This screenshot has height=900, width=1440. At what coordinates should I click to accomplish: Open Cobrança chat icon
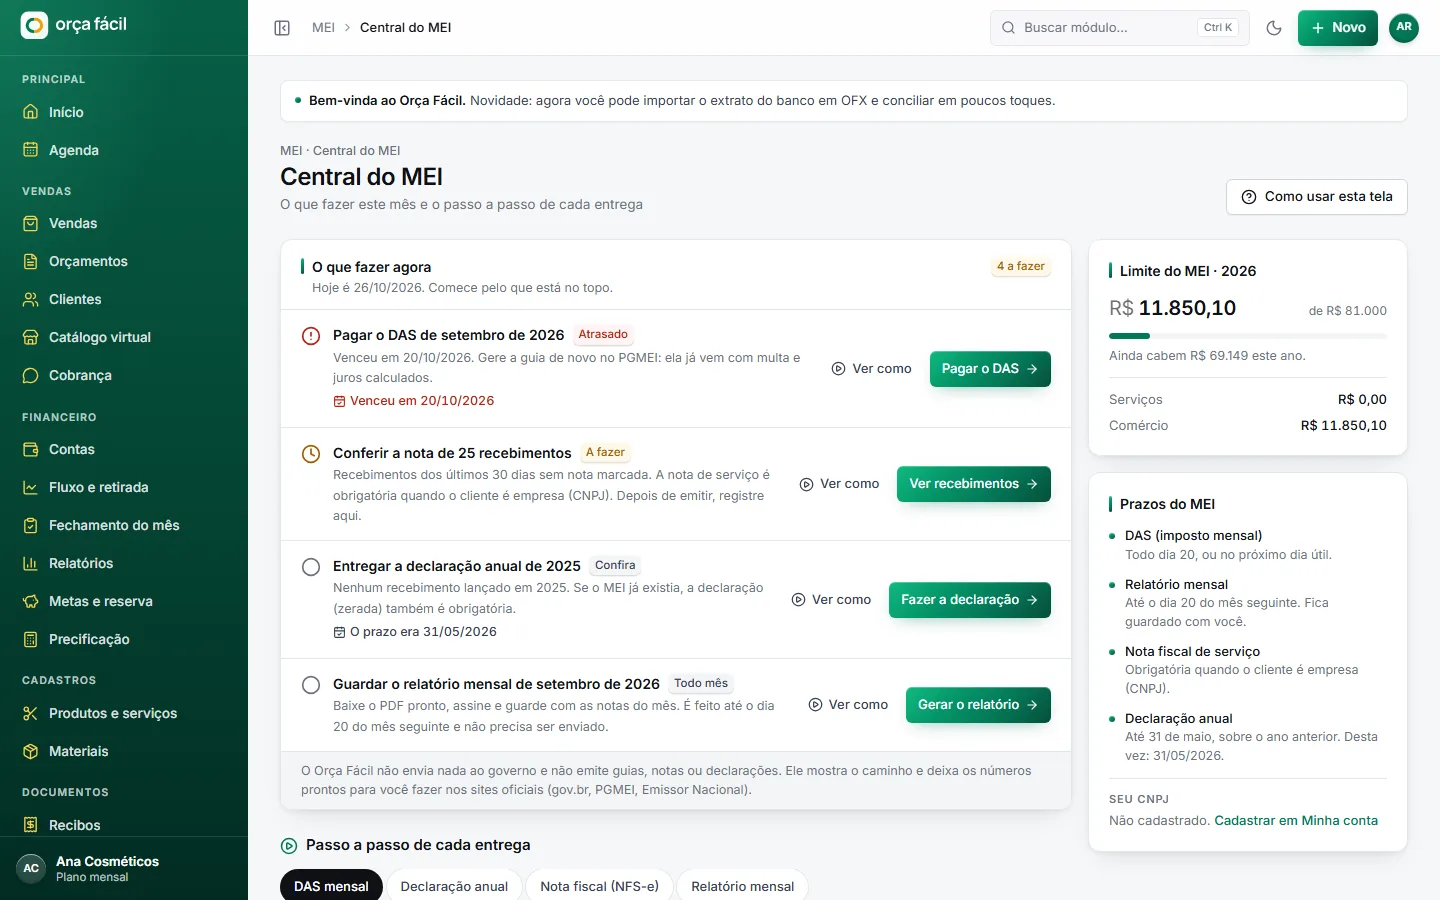pos(31,375)
